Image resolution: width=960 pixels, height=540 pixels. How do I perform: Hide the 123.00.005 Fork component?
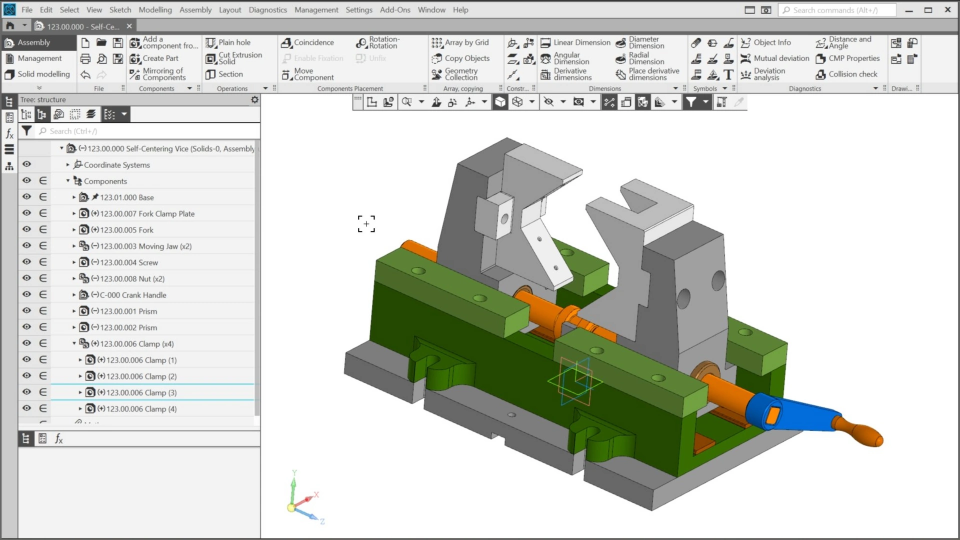(27, 230)
